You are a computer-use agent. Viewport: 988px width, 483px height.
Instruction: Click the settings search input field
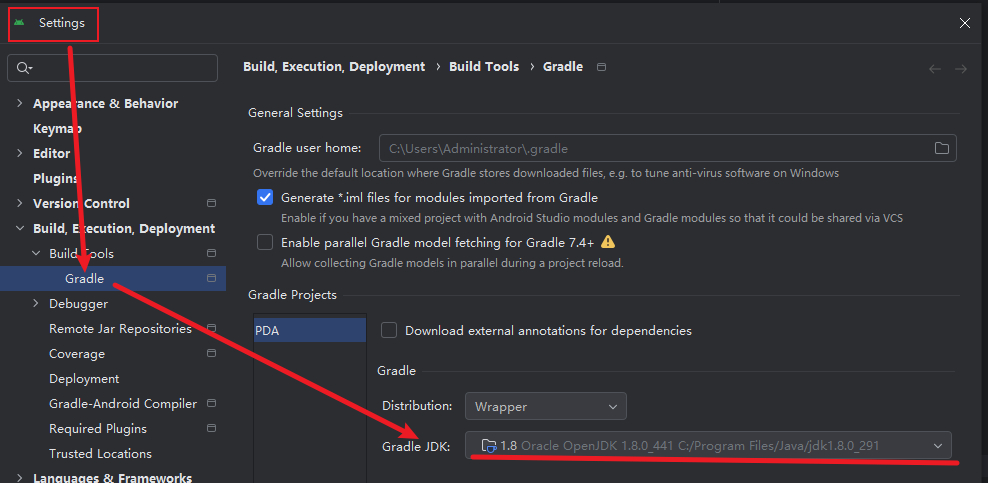112,68
